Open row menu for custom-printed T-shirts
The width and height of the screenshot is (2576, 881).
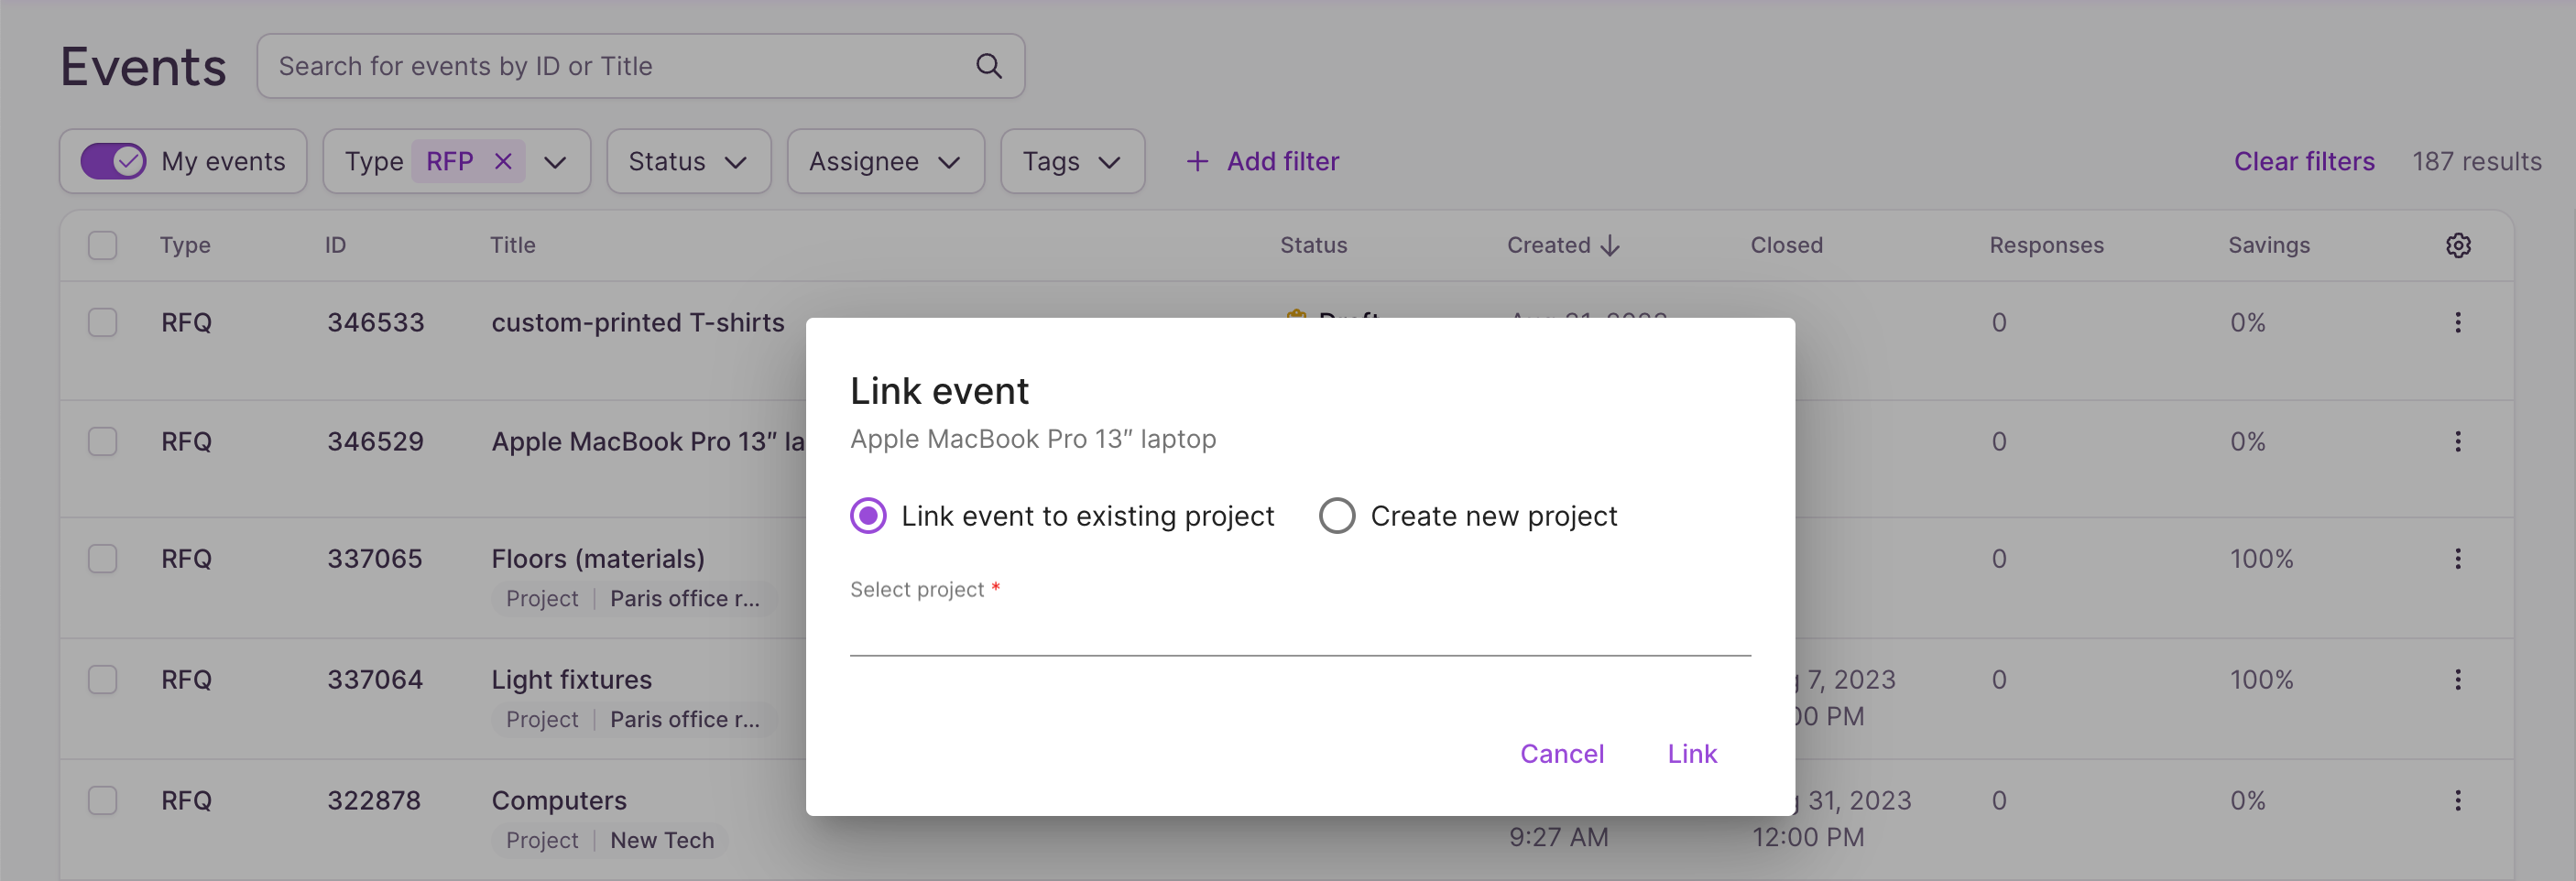coord(2457,322)
